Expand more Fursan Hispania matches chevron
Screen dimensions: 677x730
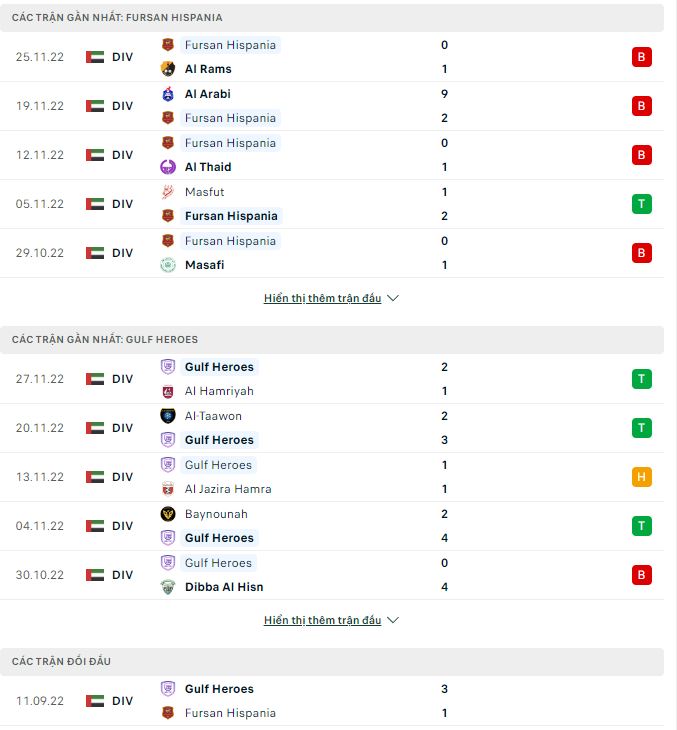pos(393,299)
